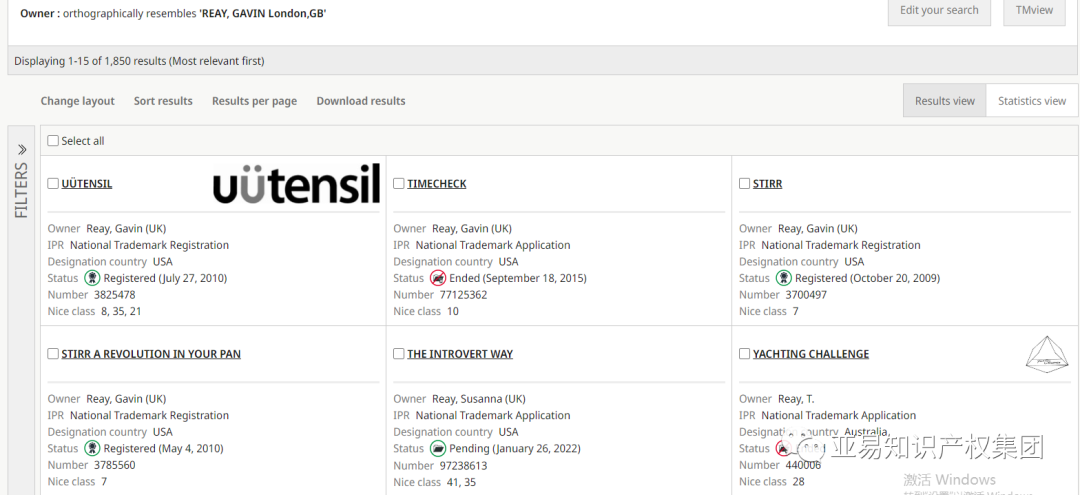This screenshot has width=1080, height=495.
Task: Click Registered status icon dated May 4, 2010
Action: coord(92,448)
